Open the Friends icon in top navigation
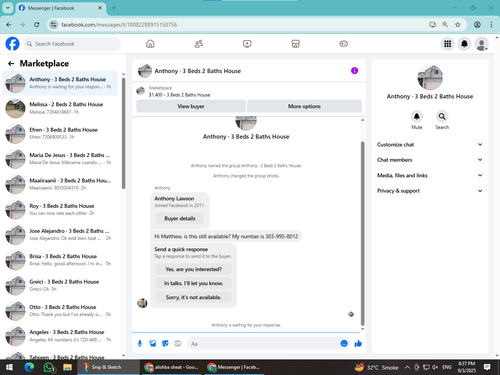500x375 pixels. (x=199, y=44)
